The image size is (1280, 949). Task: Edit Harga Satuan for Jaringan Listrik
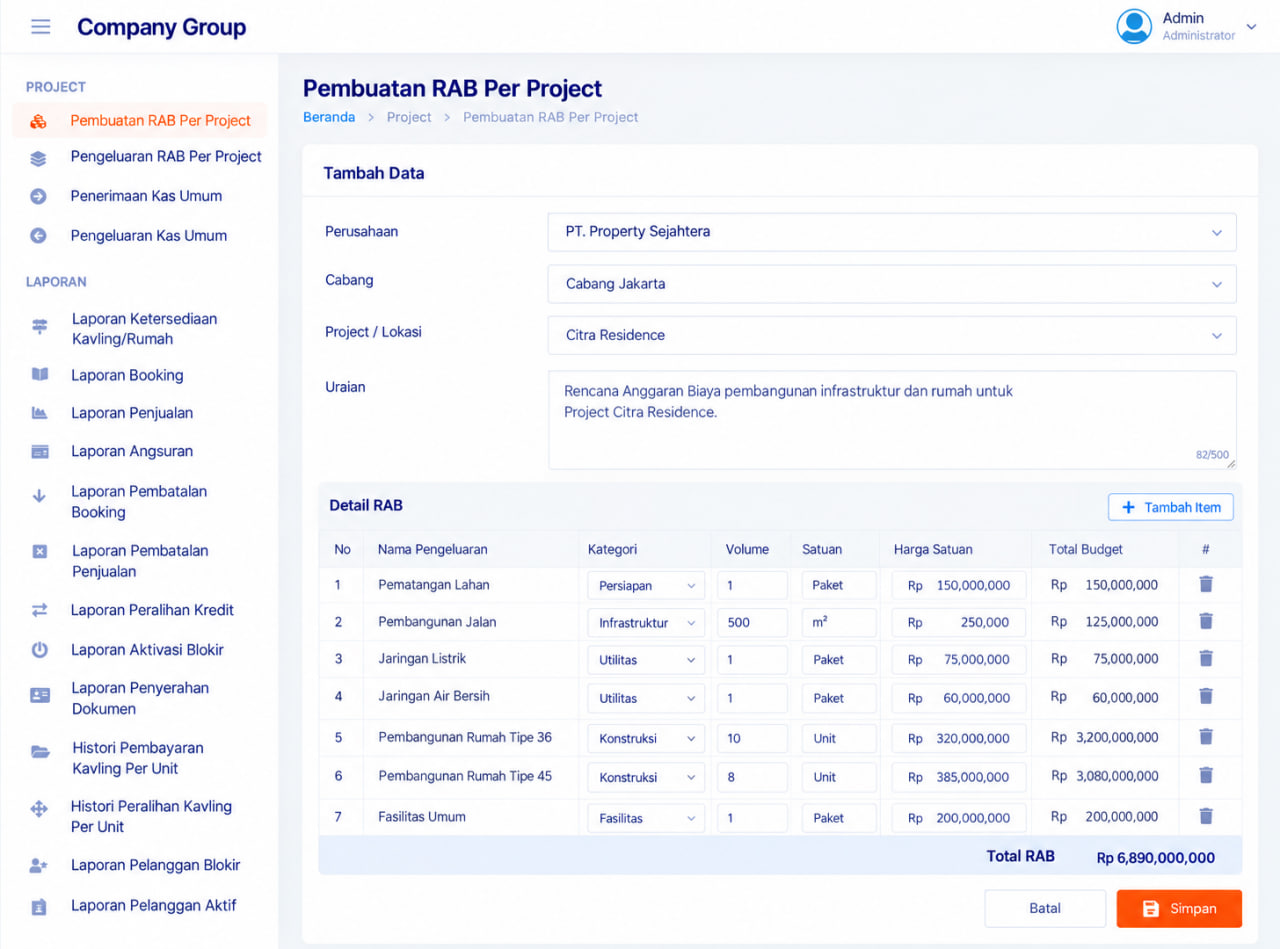[x=959, y=660]
